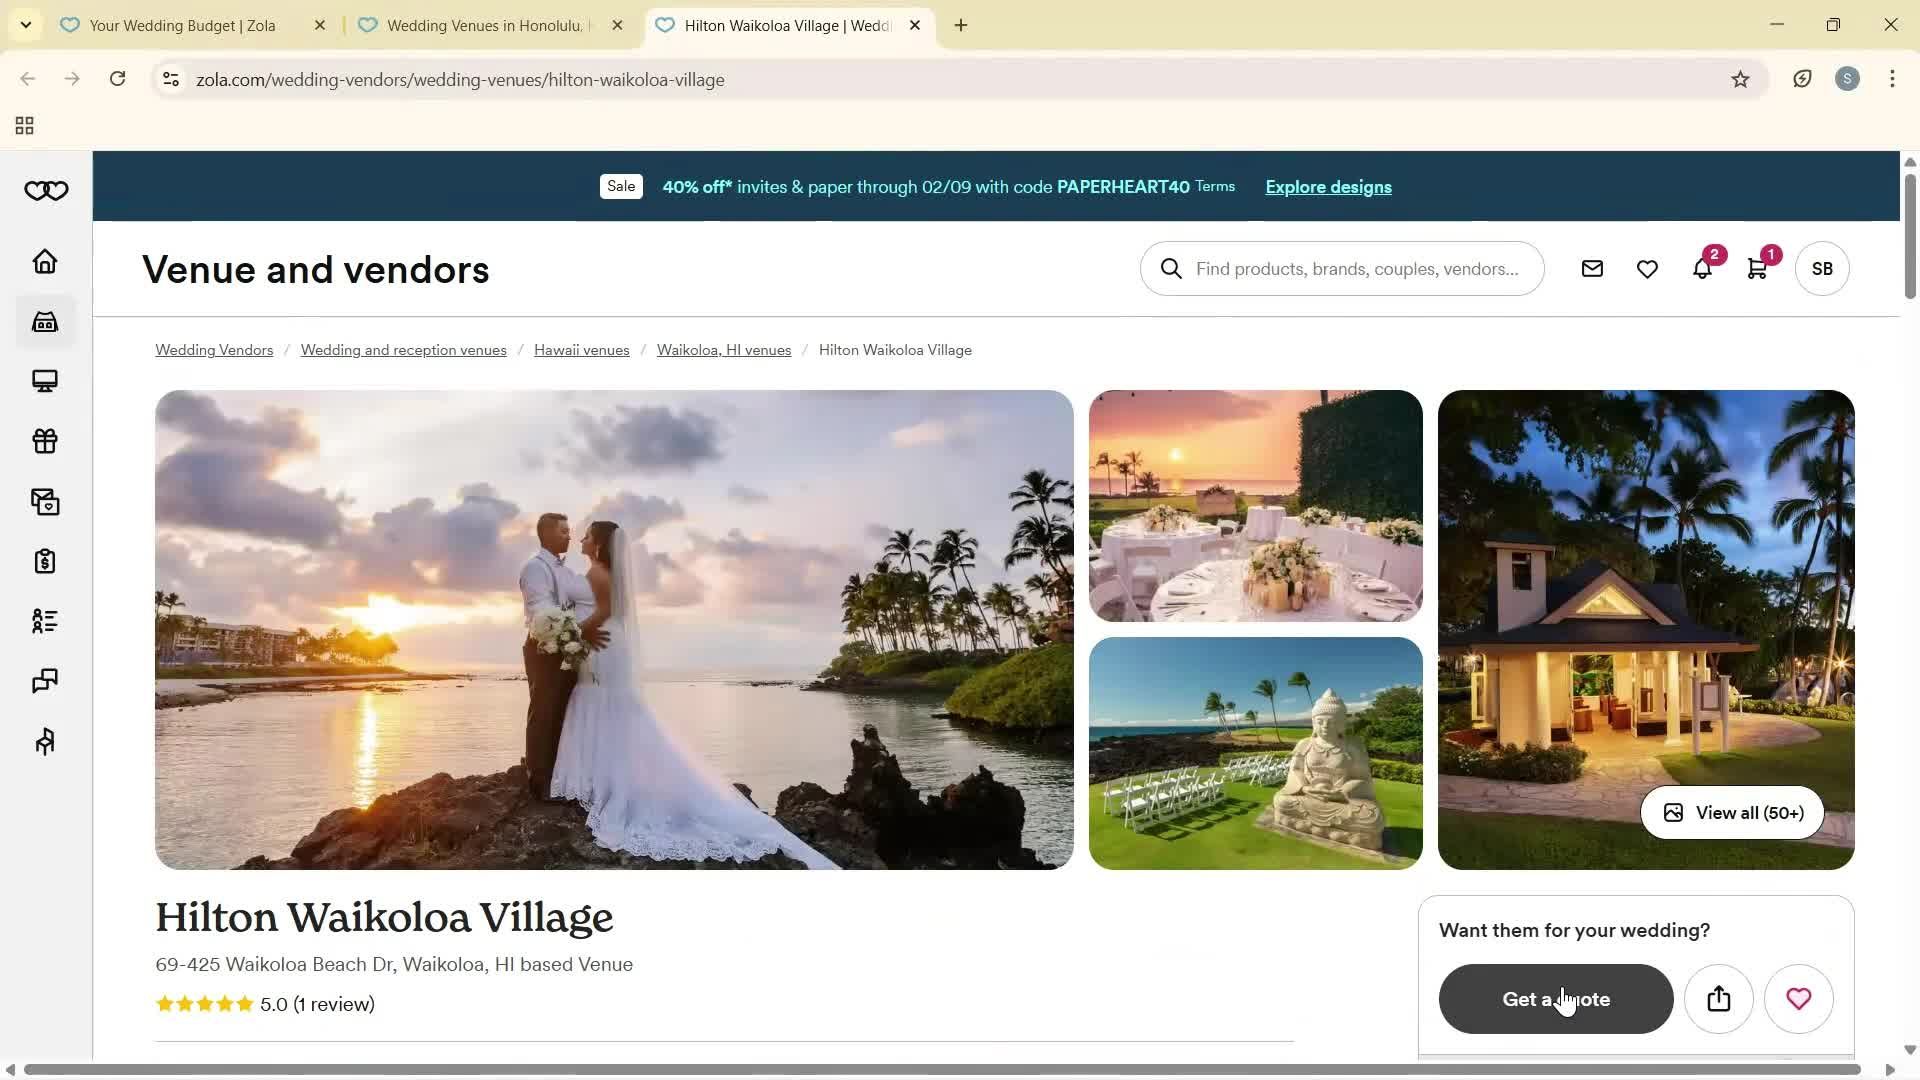This screenshot has width=1920, height=1080.
Task: Share the venue using the share icon
Action: 1718,998
